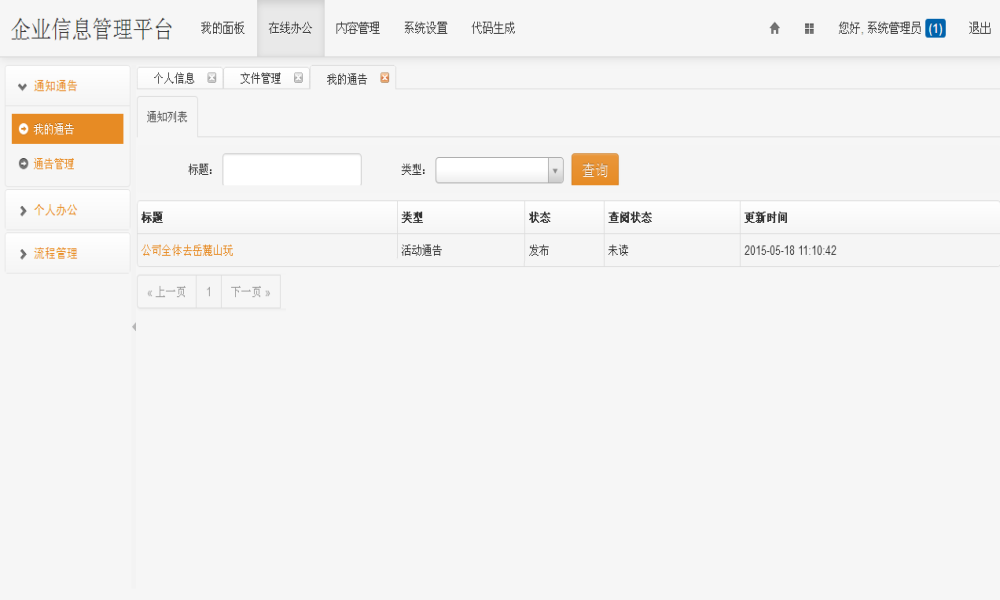This screenshot has height=600, width=1000.
Task: Open 通告管理 in the sidebar
Action: (54, 164)
